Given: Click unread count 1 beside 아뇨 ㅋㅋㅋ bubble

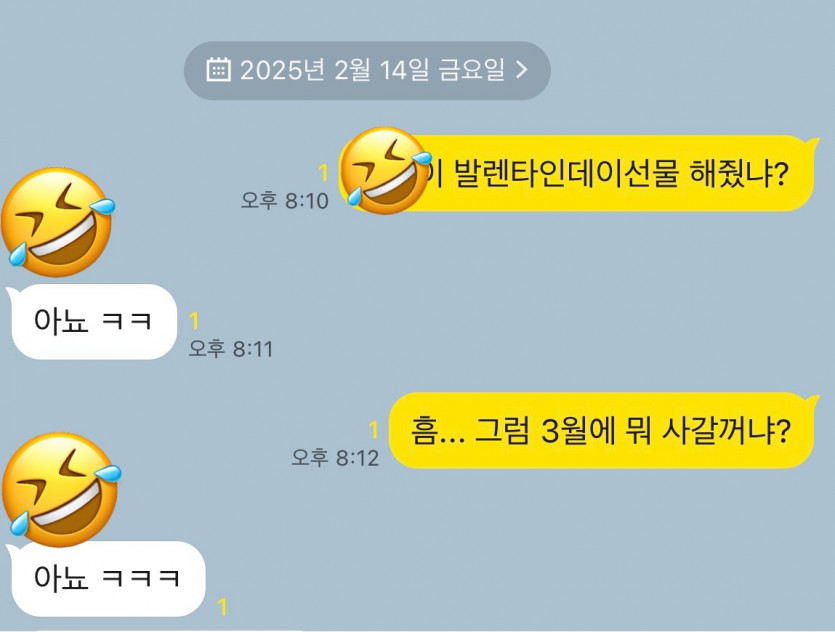Looking at the screenshot, I should pos(223,608).
